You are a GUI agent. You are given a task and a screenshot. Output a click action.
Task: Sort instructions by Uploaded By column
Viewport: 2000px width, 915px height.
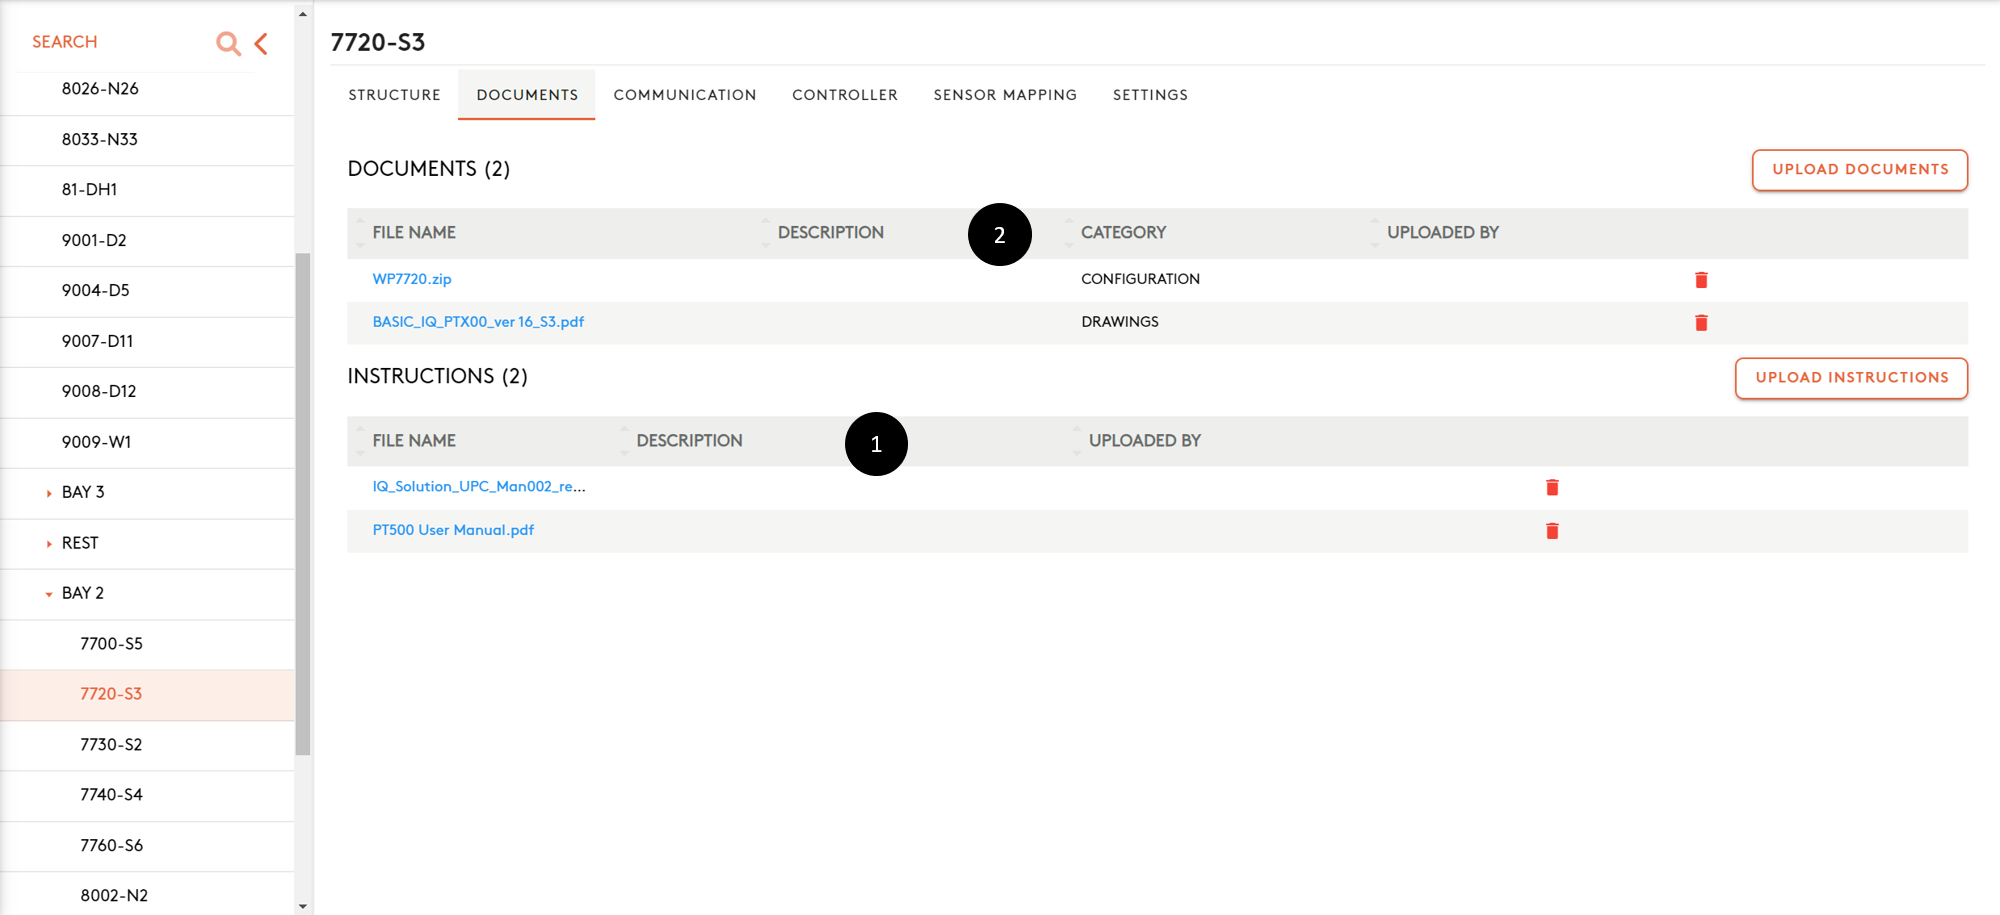(1144, 441)
